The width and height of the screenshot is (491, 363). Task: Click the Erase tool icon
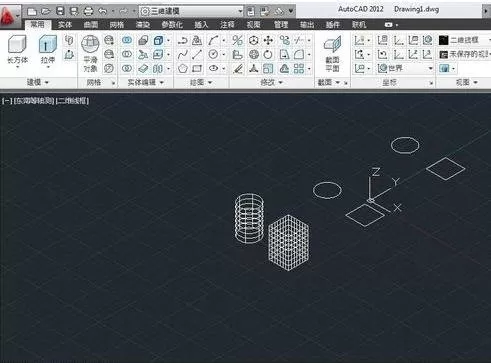(x=238, y=69)
